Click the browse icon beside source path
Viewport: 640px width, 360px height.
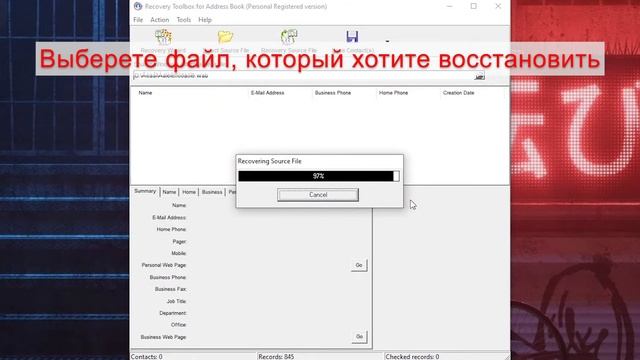tap(479, 76)
